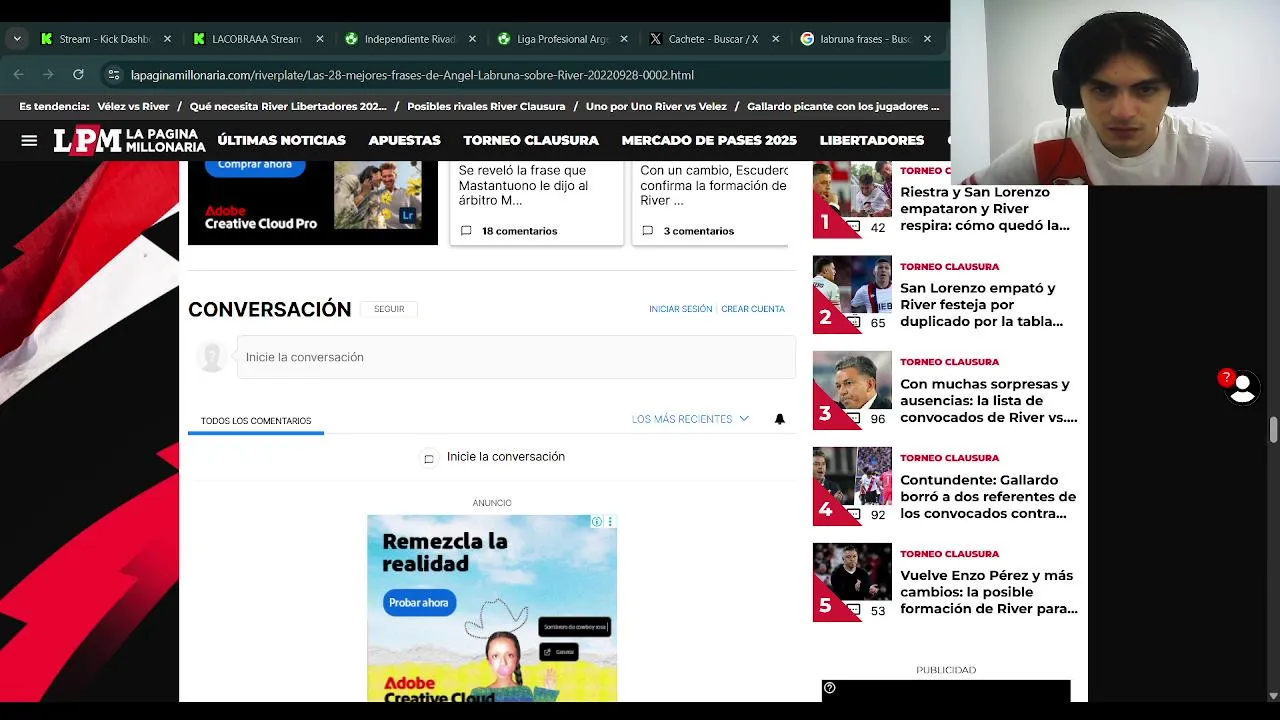Open Vuelve Enzo Pérez y más cambios article
The image size is (1280, 720).
tap(989, 592)
